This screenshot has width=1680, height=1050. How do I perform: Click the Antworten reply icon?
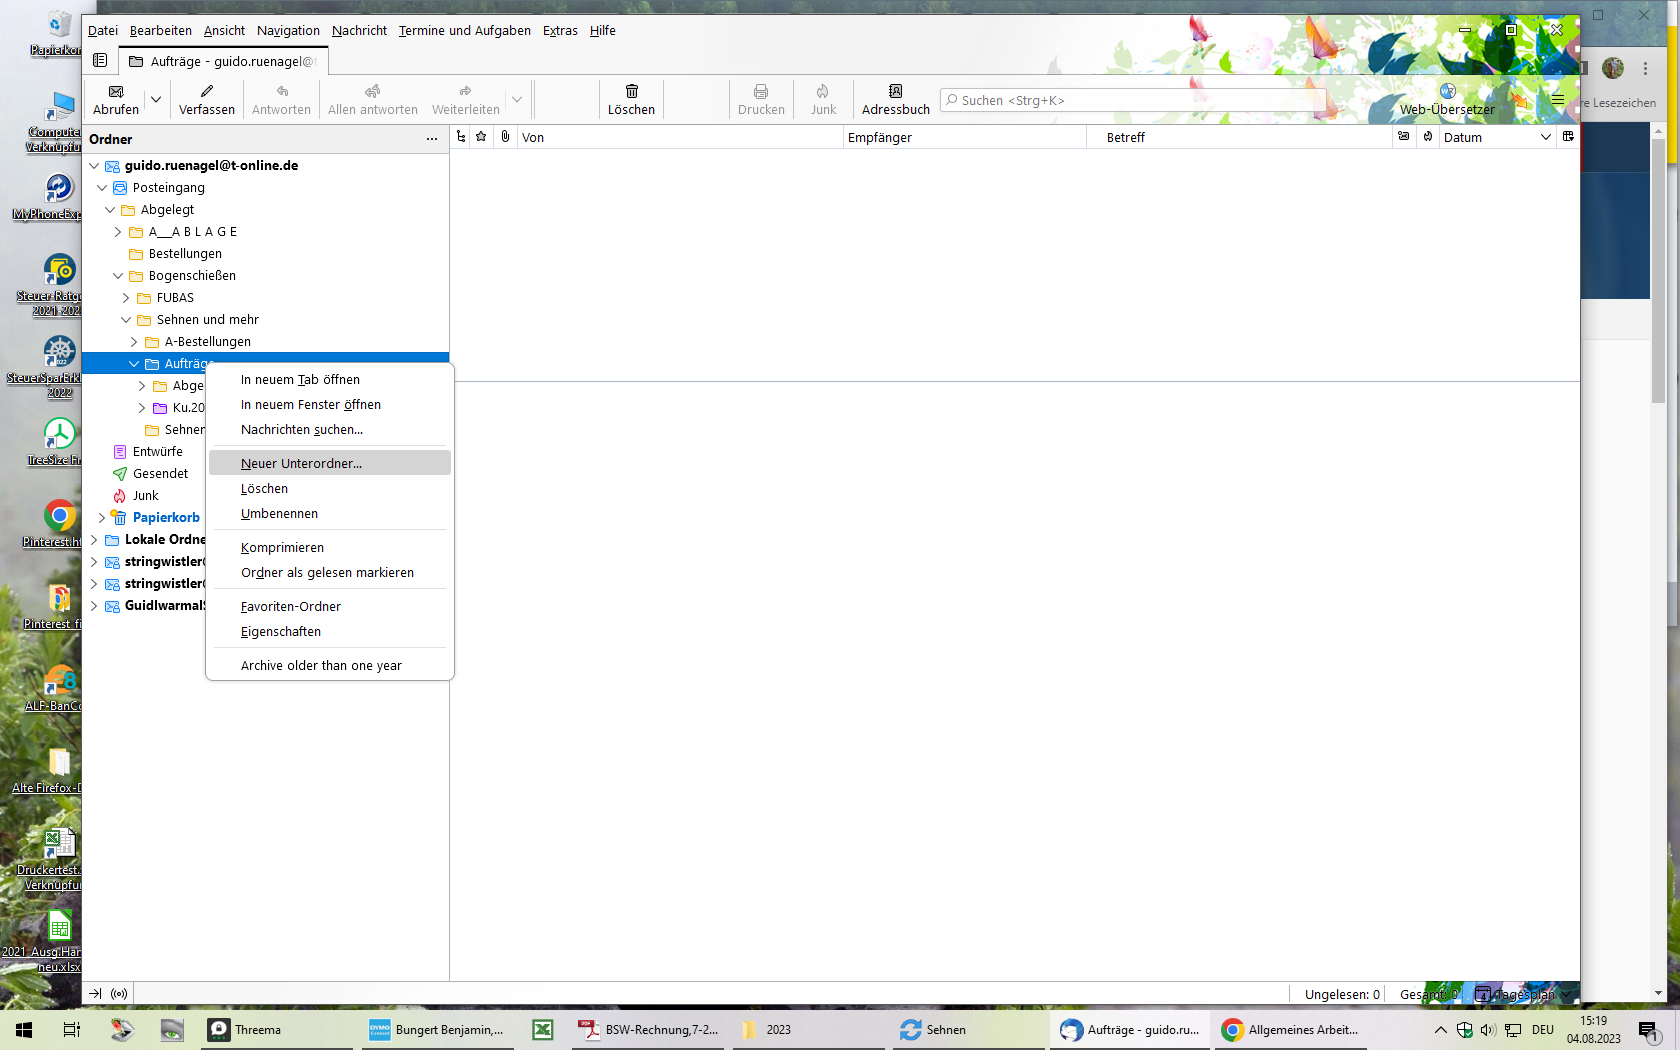pyautogui.click(x=282, y=92)
